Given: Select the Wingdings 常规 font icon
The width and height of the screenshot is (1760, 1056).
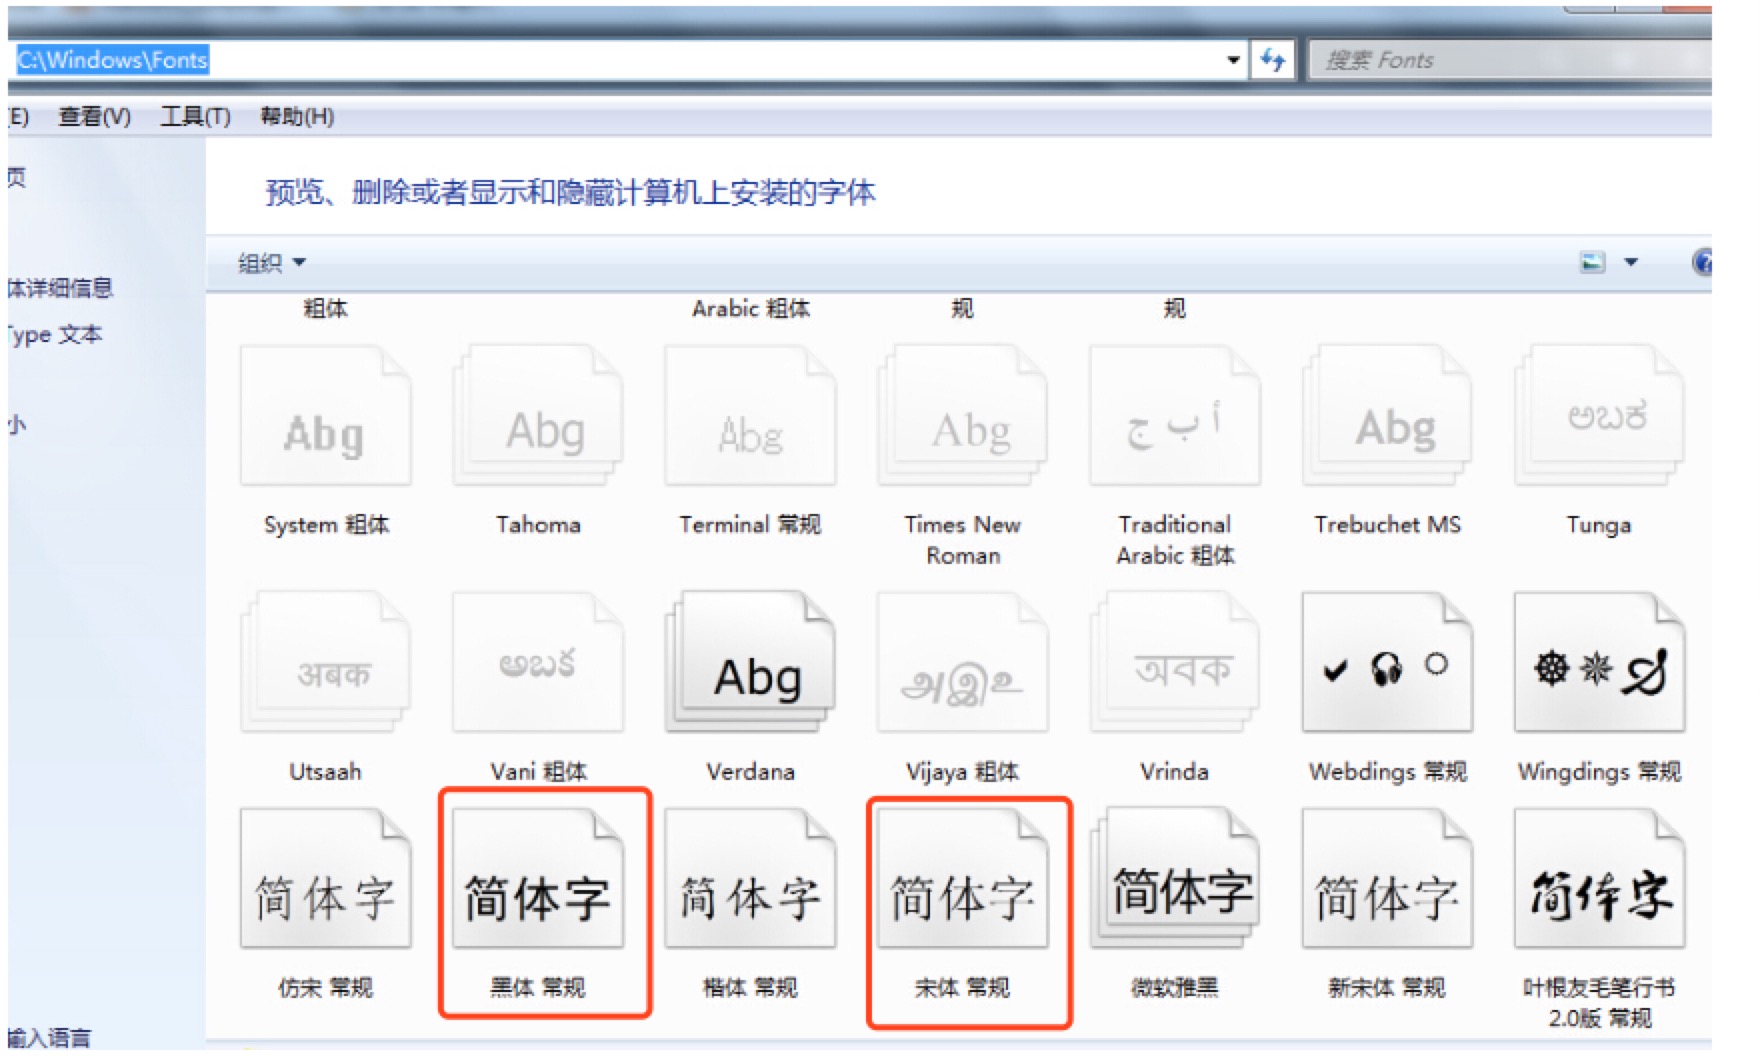Looking at the screenshot, I should pyautogui.click(x=1599, y=662).
